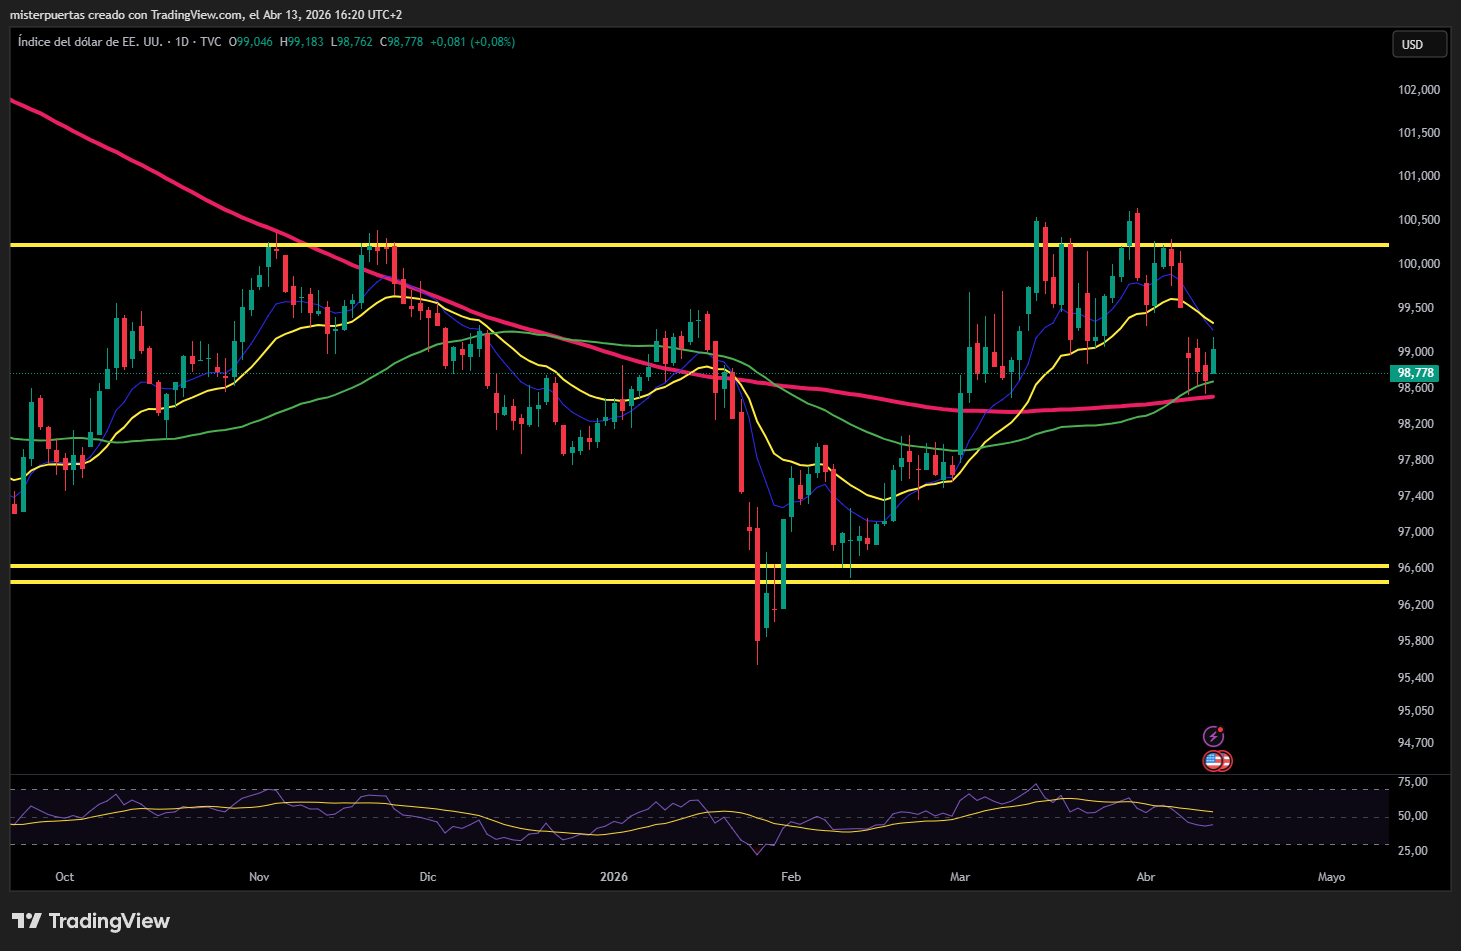
Task: Open the USD currency selector button
Action: [x=1418, y=44]
